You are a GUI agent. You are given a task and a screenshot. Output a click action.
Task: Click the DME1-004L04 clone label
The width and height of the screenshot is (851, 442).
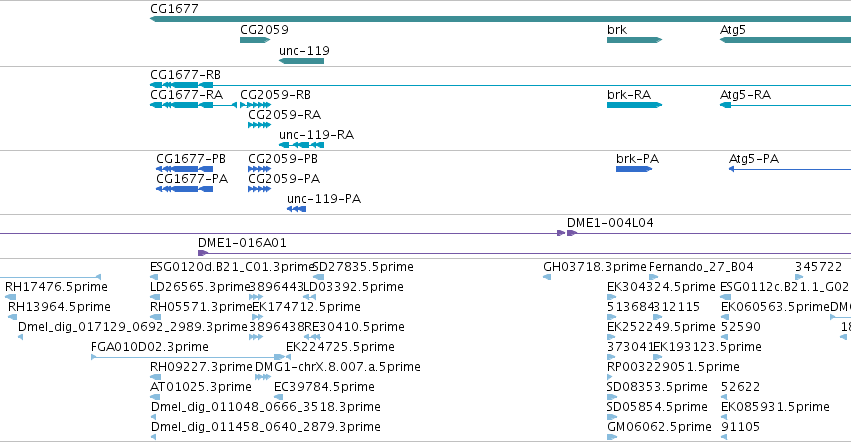click(610, 223)
